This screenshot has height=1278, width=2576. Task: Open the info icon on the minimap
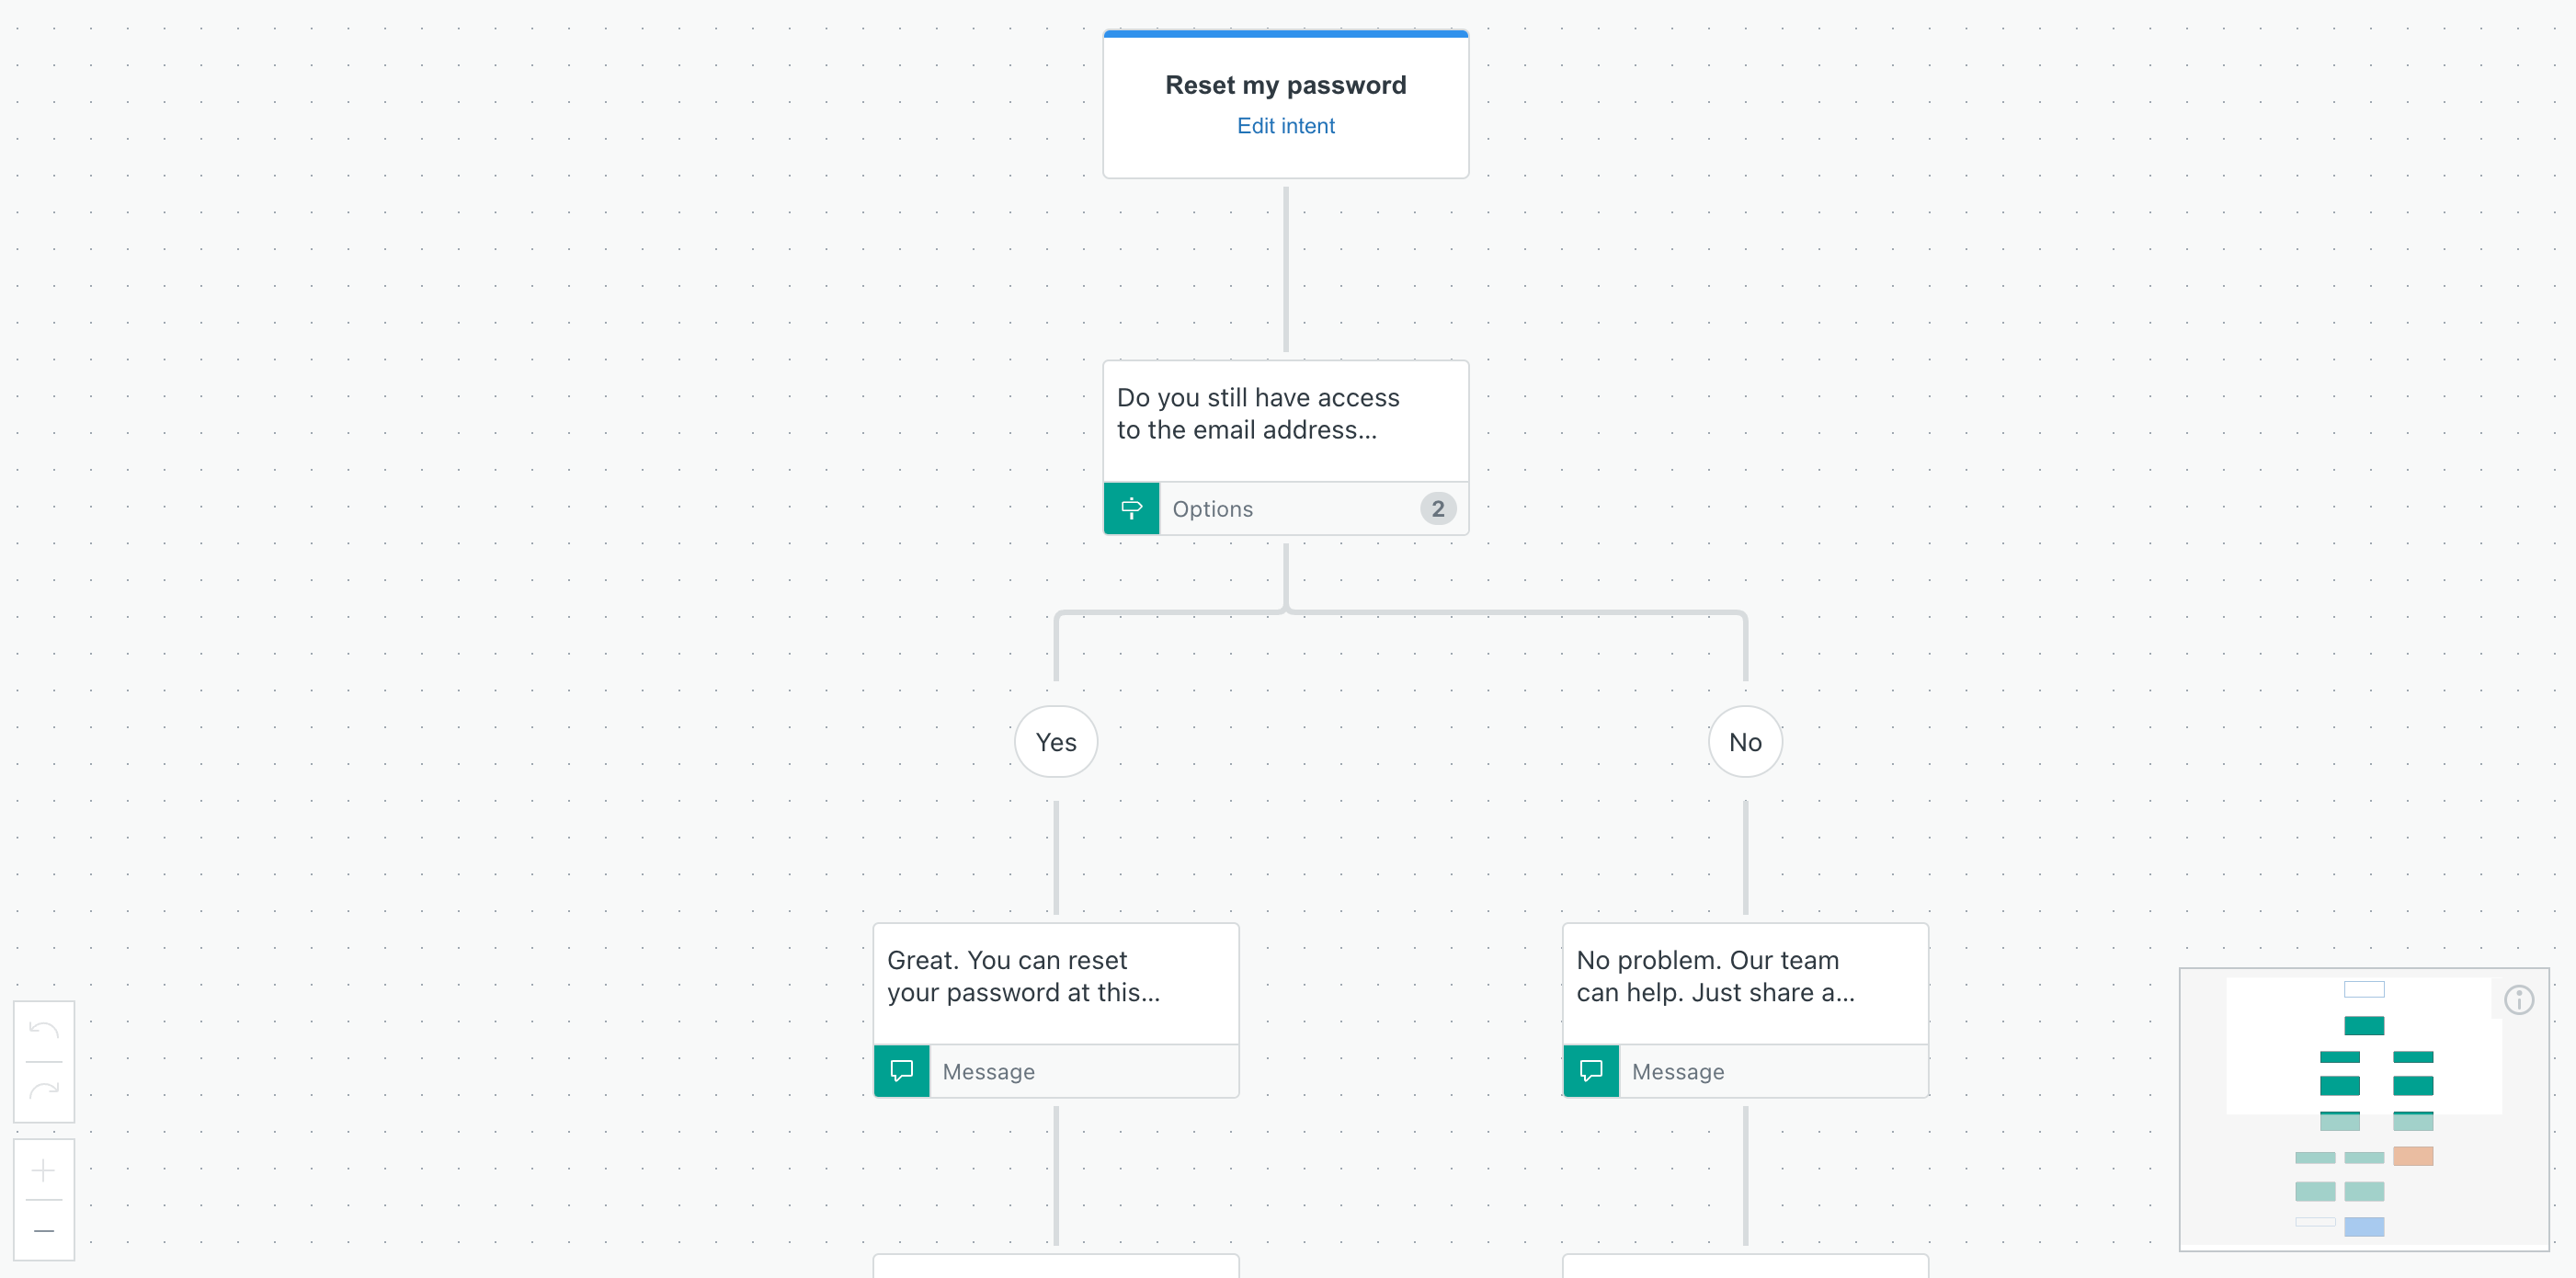coord(2519,999)
